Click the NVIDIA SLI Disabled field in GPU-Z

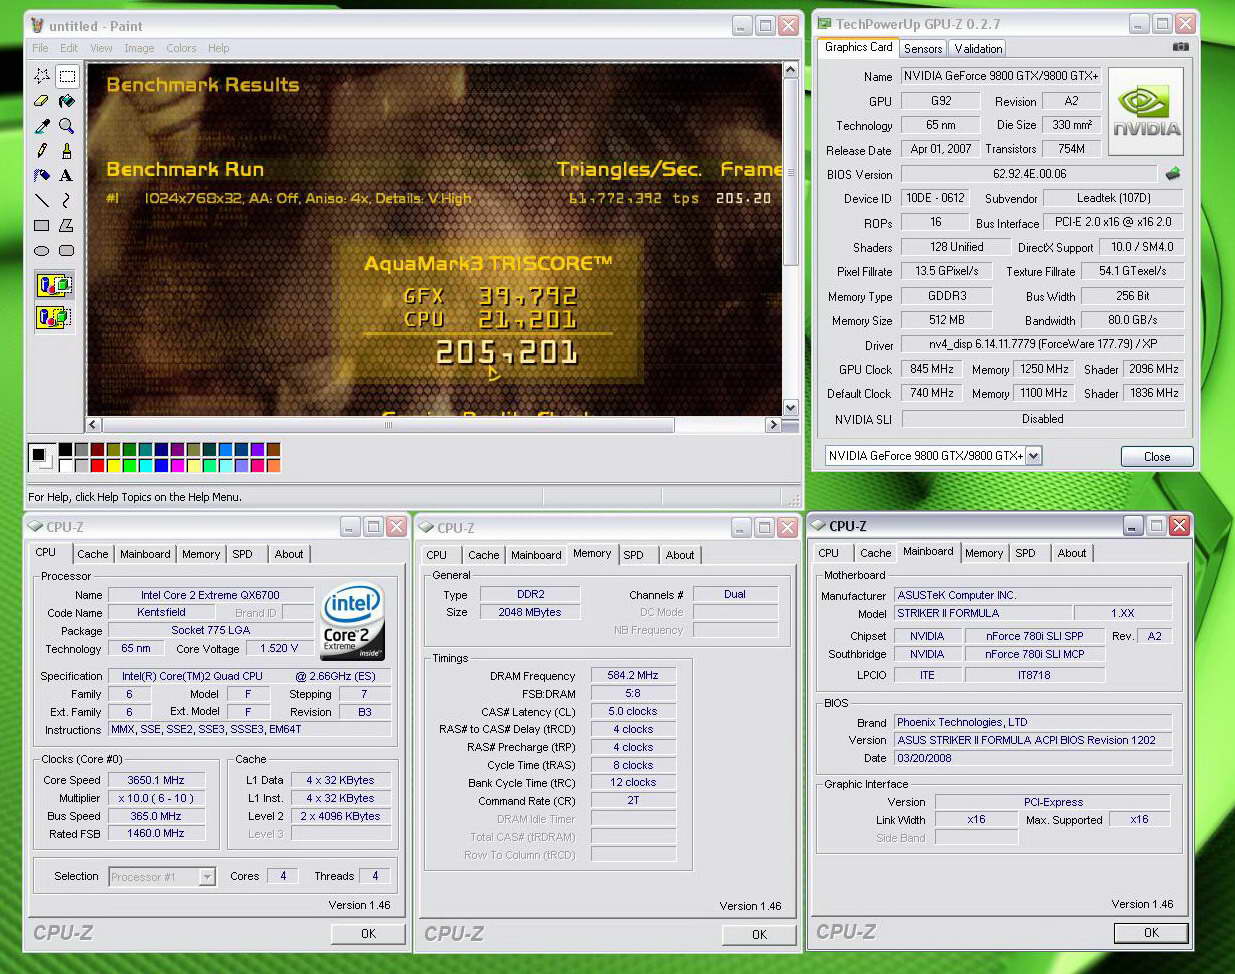[x=1042, y=420]
